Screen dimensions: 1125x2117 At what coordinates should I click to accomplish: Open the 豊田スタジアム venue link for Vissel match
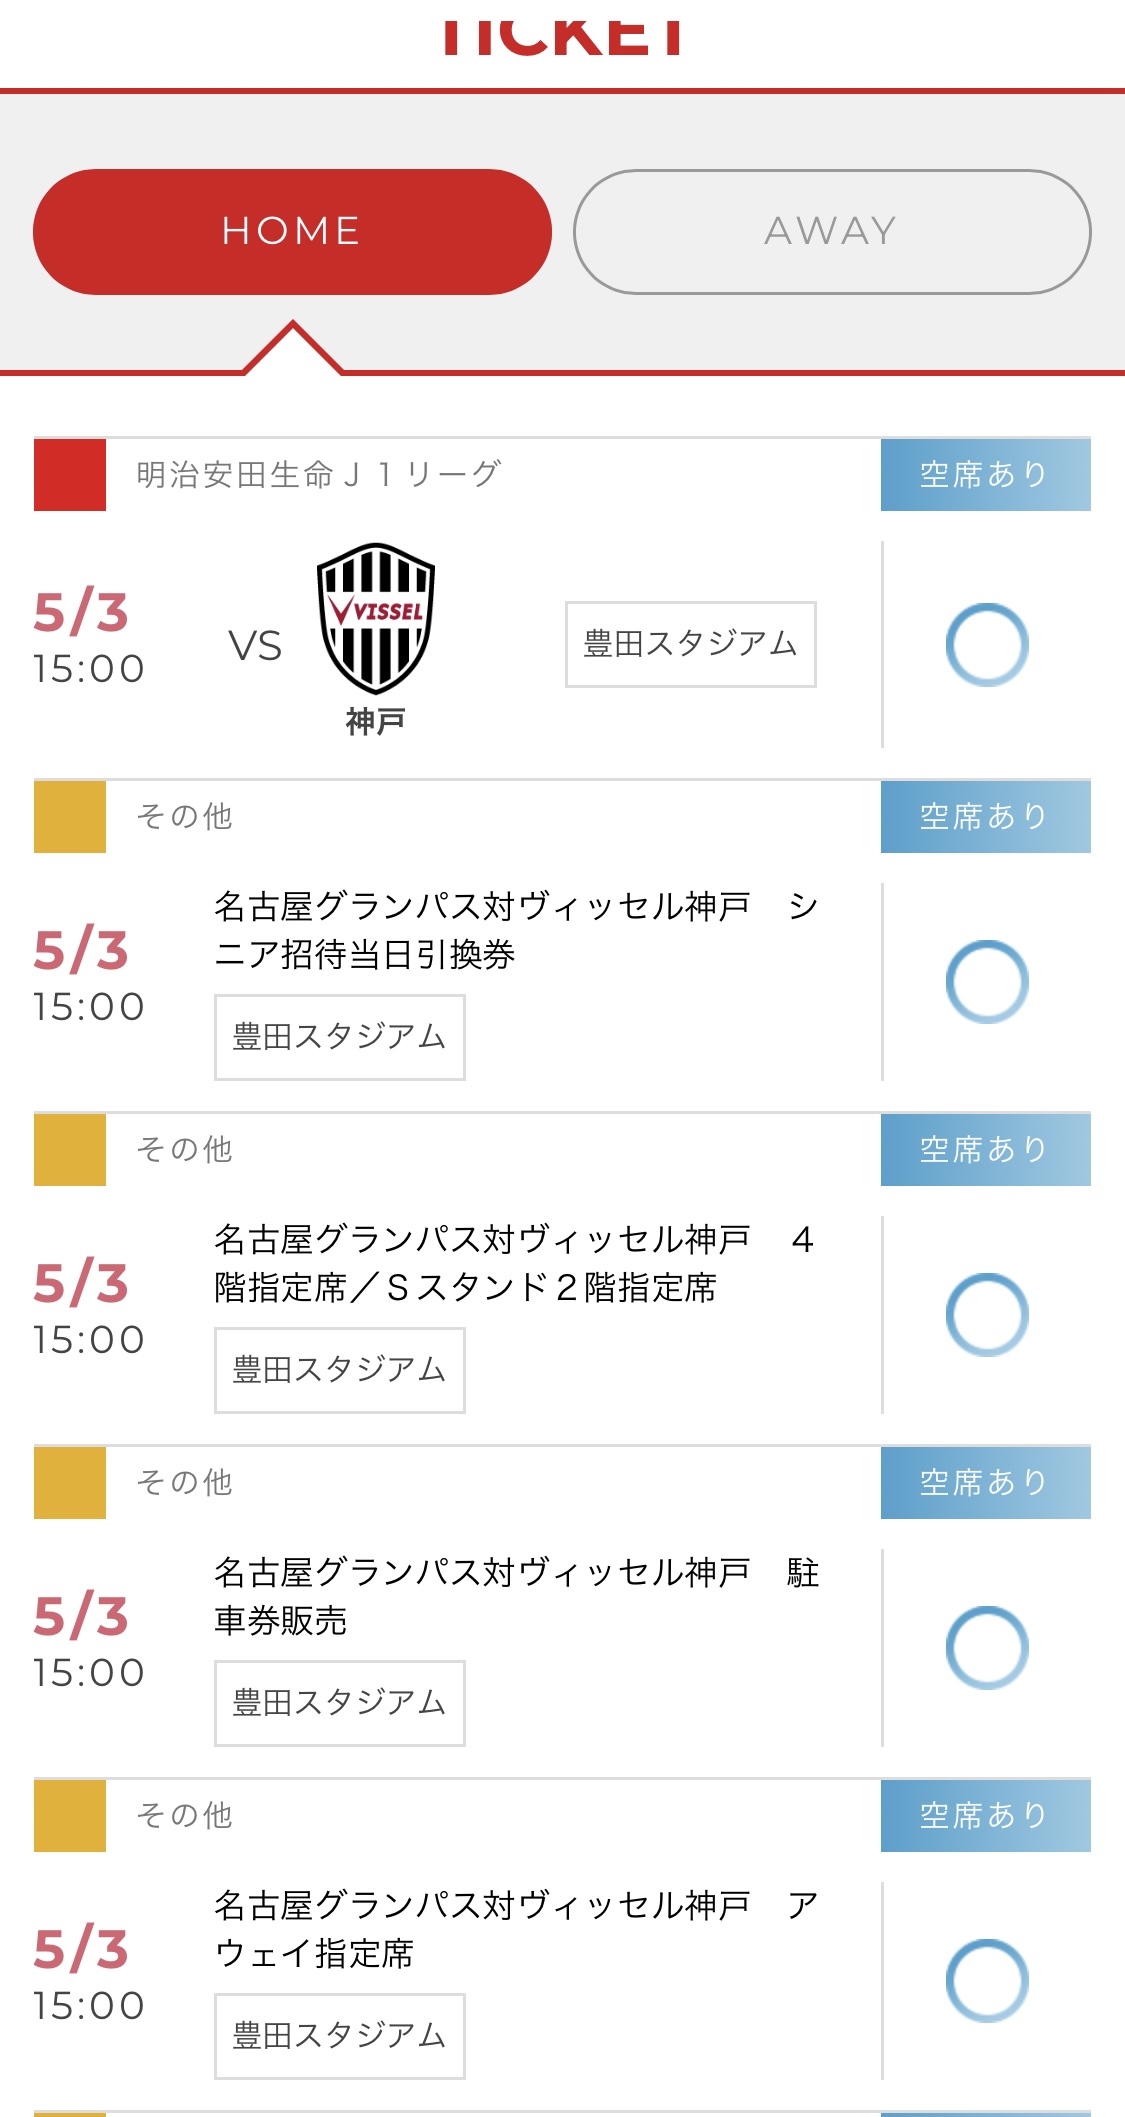pos(690,644)
